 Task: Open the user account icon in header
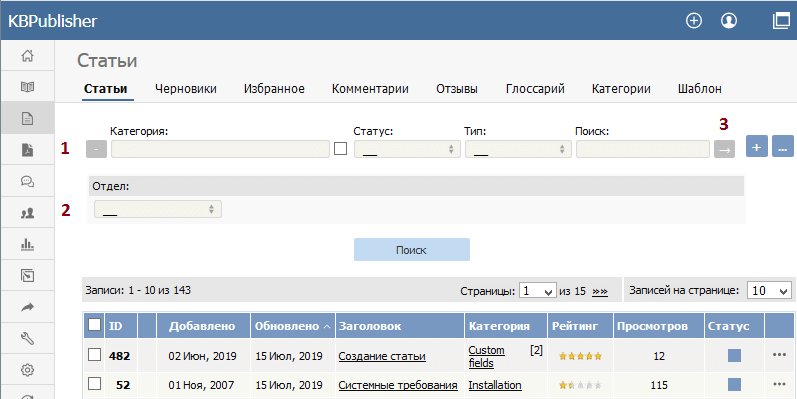(x=729, y=21)
